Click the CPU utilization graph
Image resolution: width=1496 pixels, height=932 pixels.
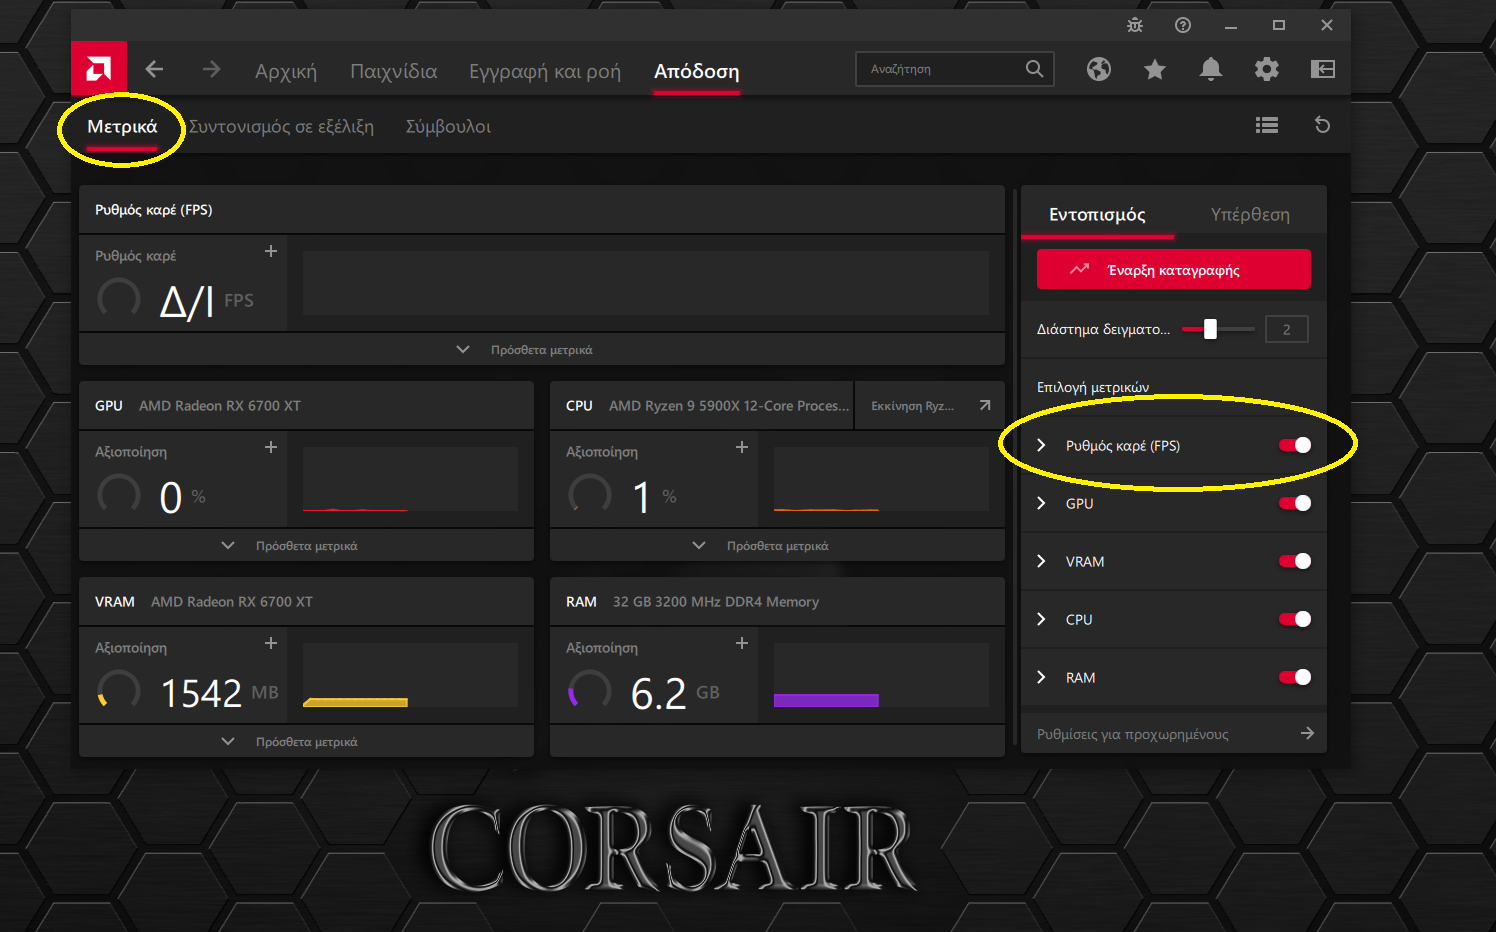click(x=881, y=479)
